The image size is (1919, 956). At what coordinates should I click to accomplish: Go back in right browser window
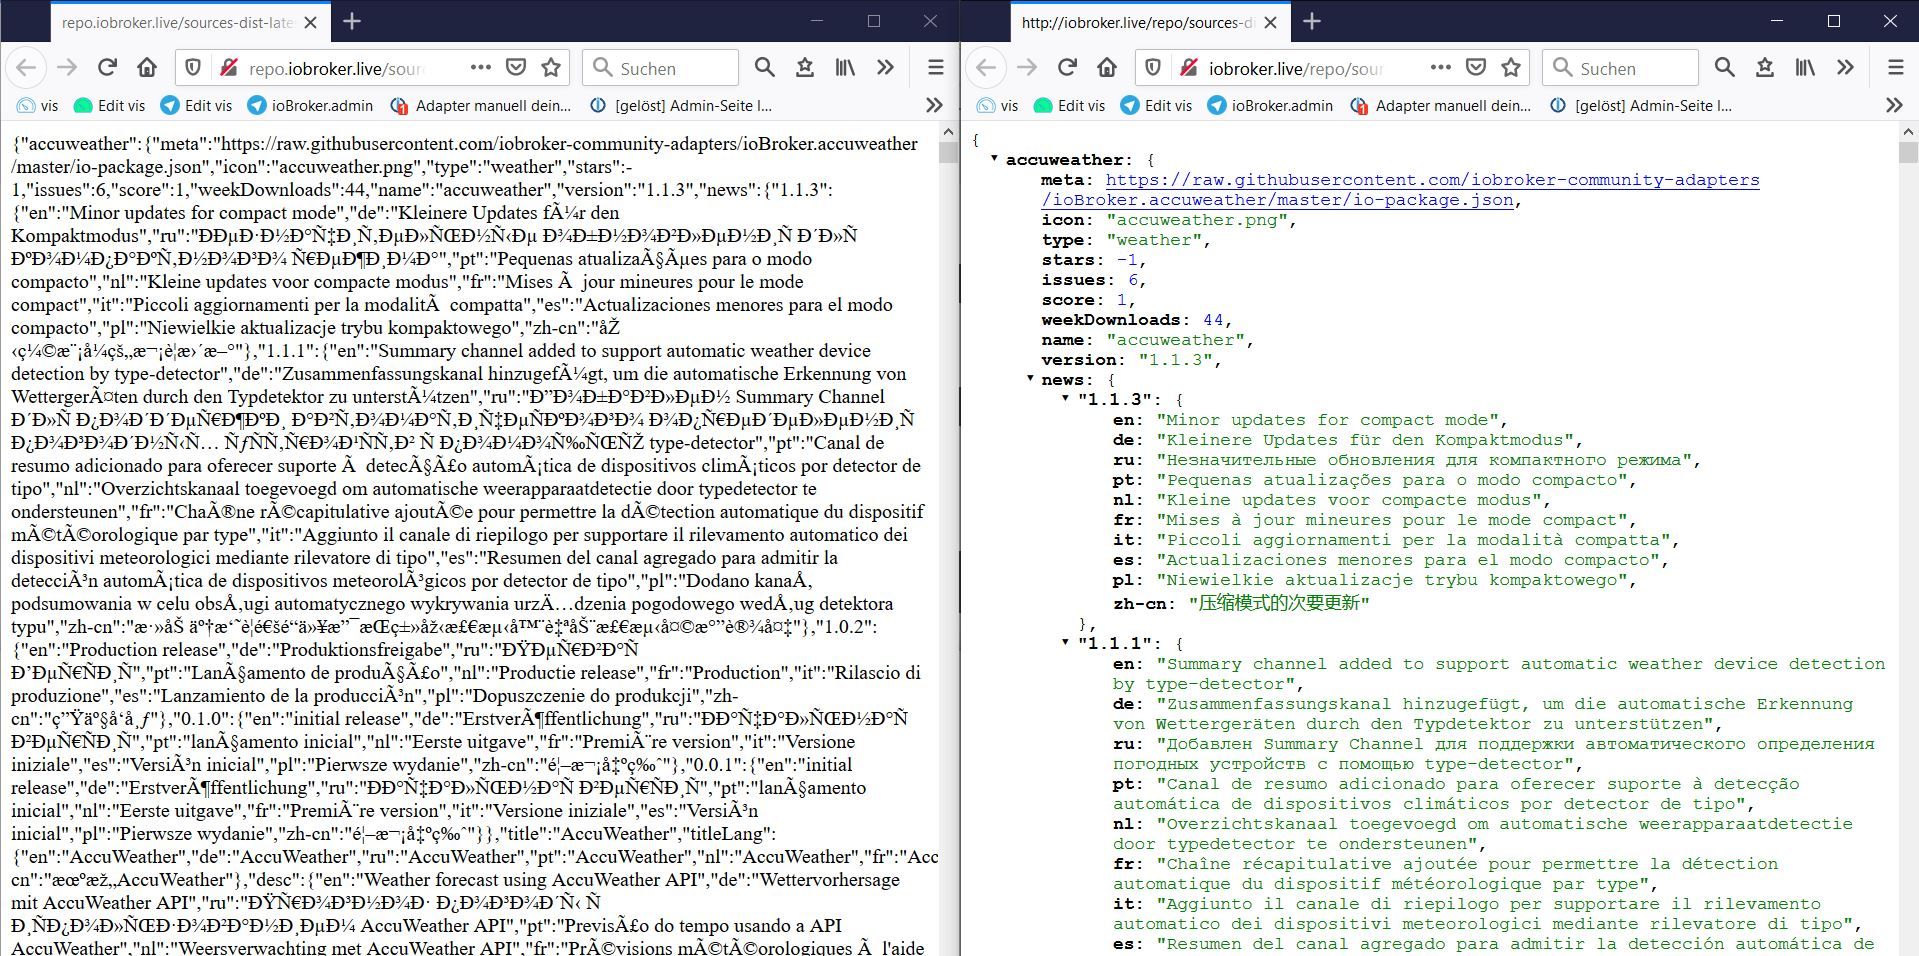click(986, 68)
